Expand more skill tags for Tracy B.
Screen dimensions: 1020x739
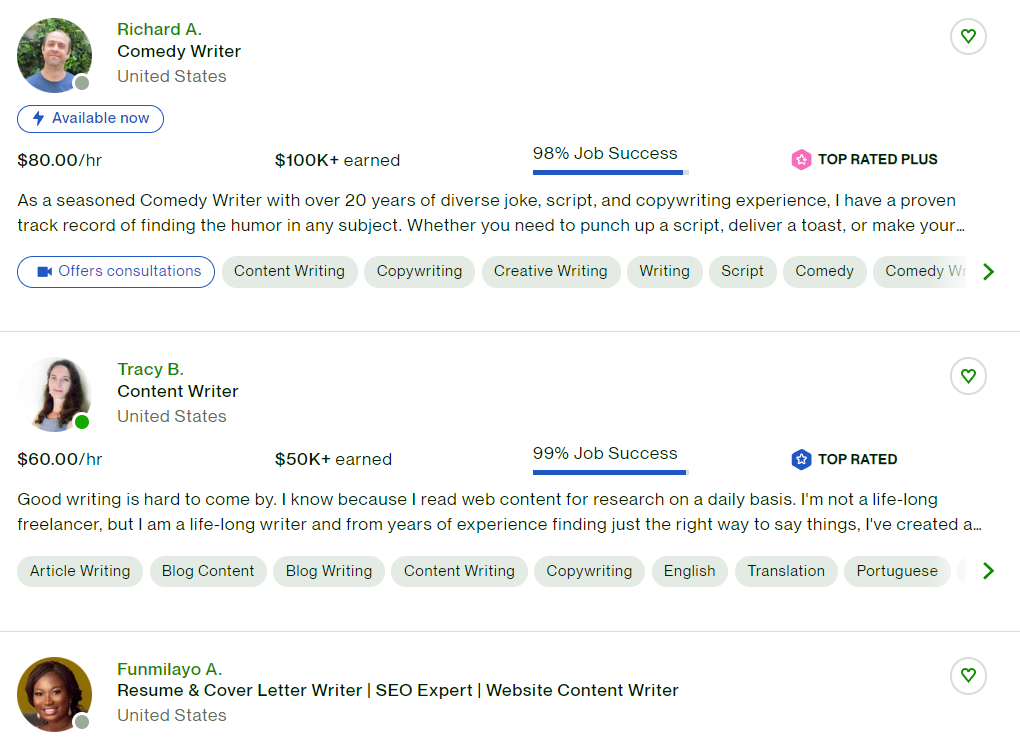[988, 571]
